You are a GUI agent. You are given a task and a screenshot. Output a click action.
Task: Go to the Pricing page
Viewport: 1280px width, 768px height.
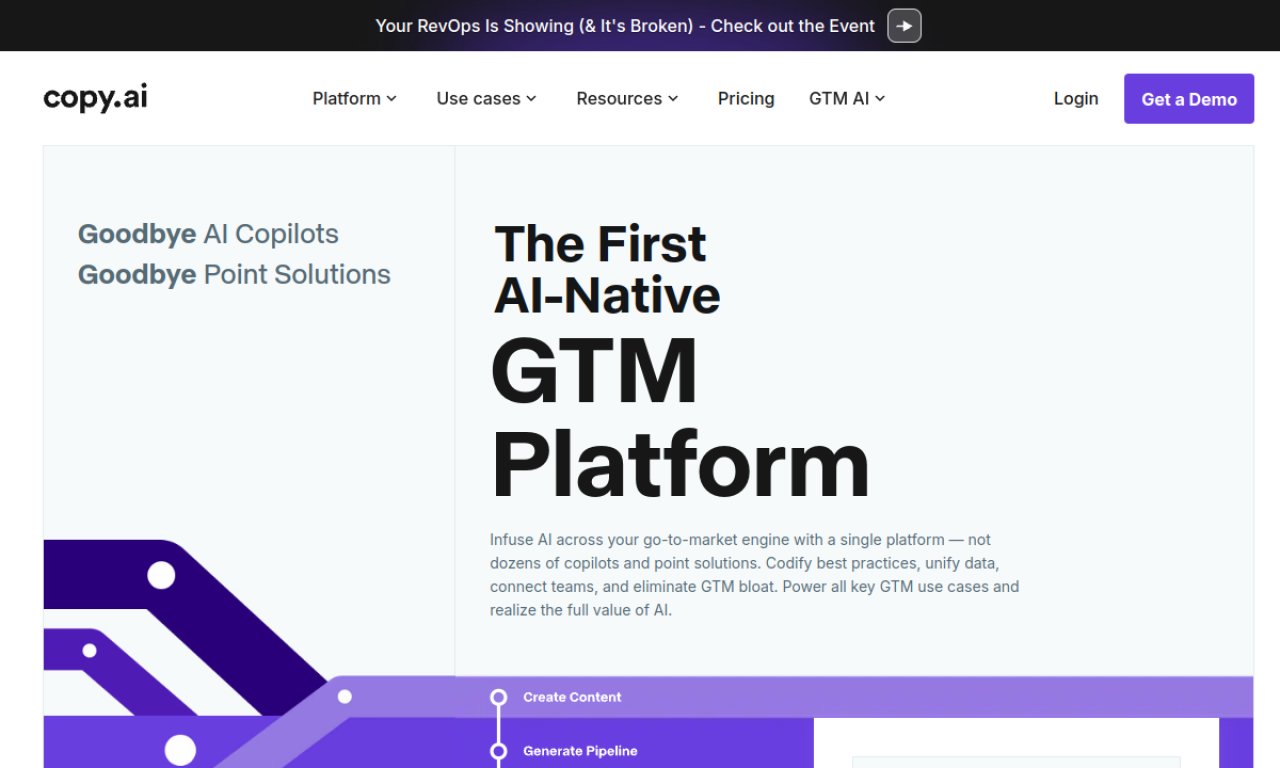tap(746, 98)
